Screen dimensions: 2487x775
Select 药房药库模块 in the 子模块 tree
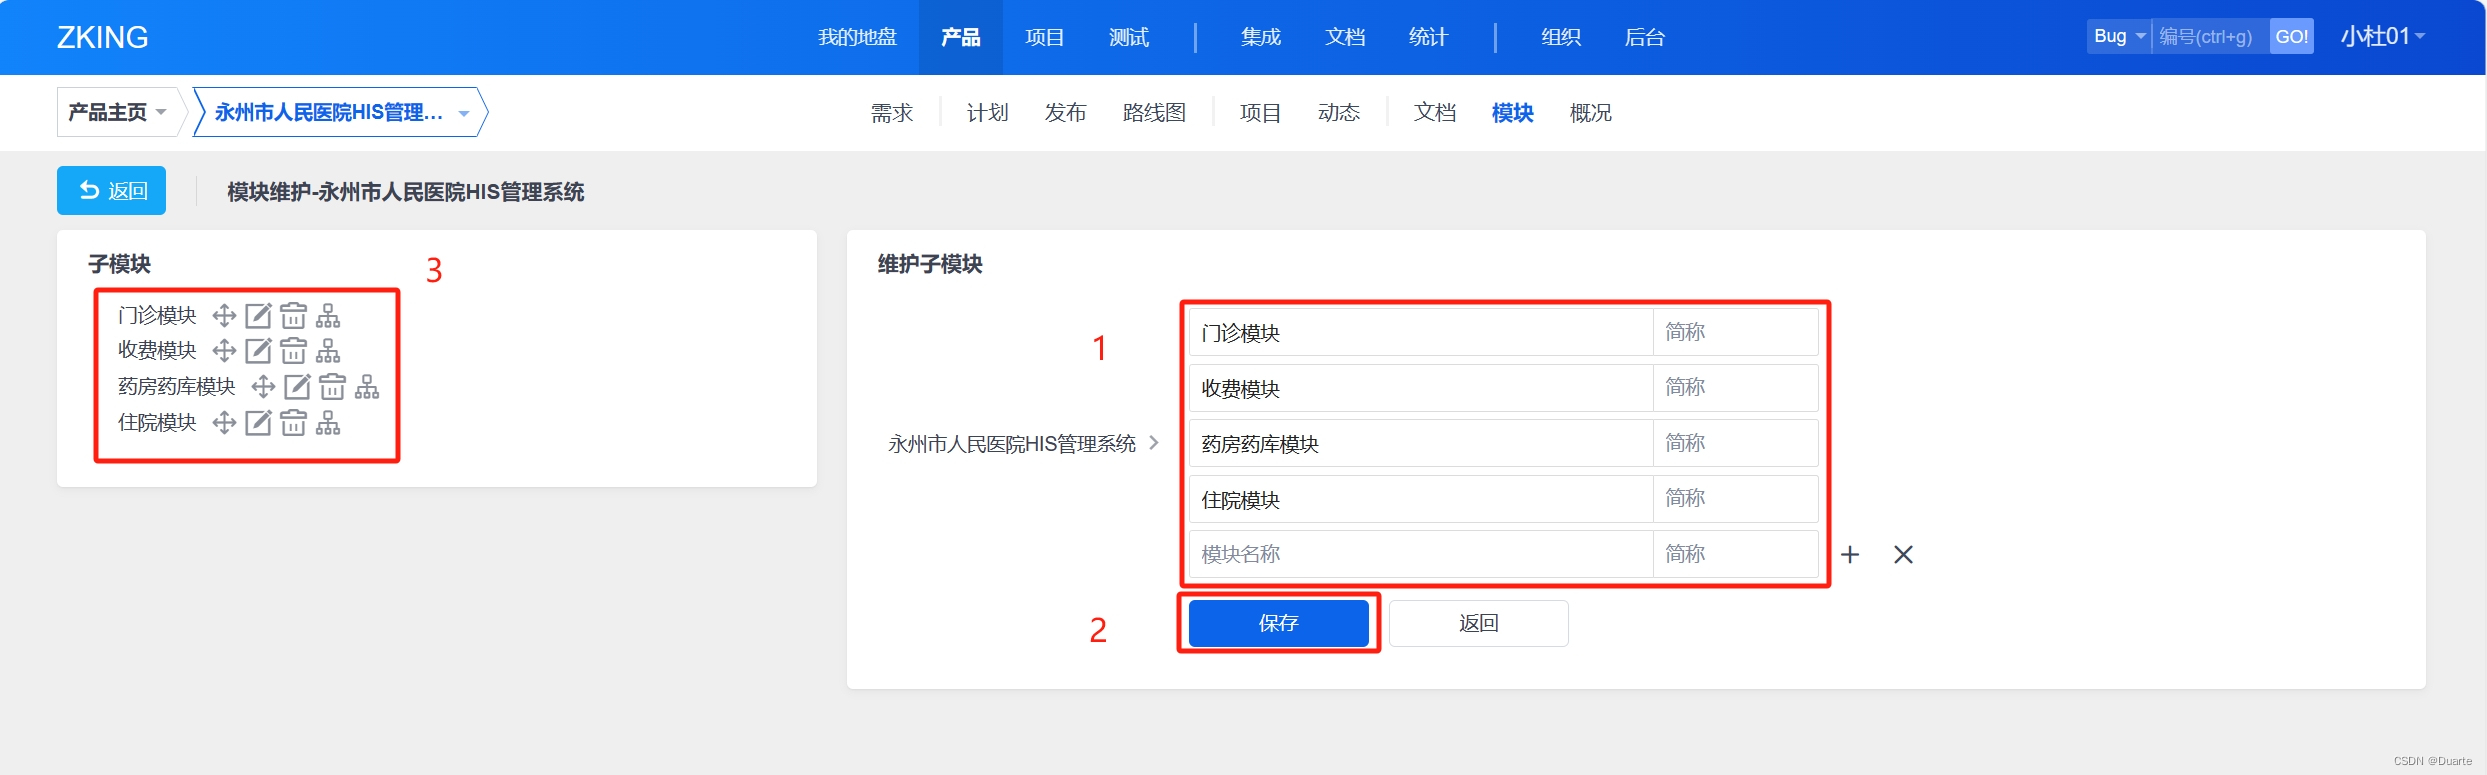pyautogui.click(x=176, y=387)
